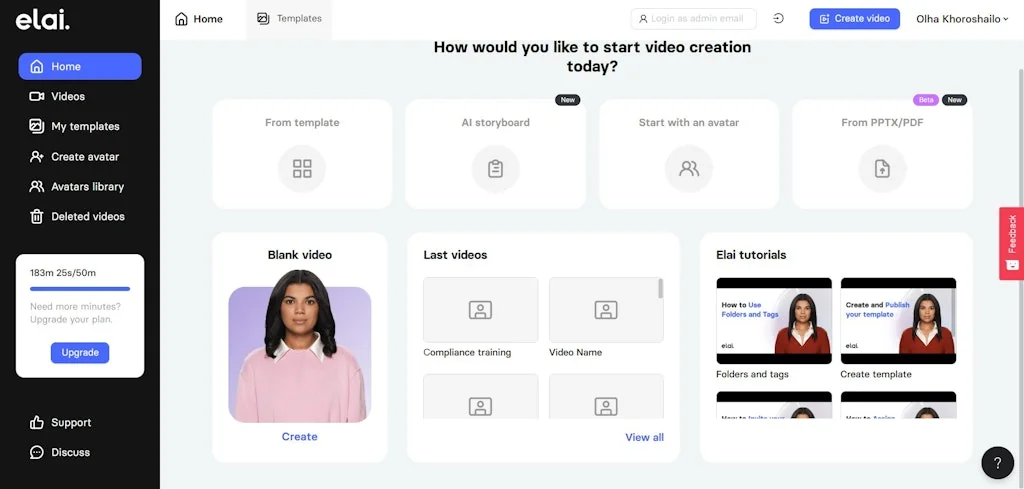Click the Upgrade button
Viewport: 1024px width, 489px height.
click(x=80, y=353)
